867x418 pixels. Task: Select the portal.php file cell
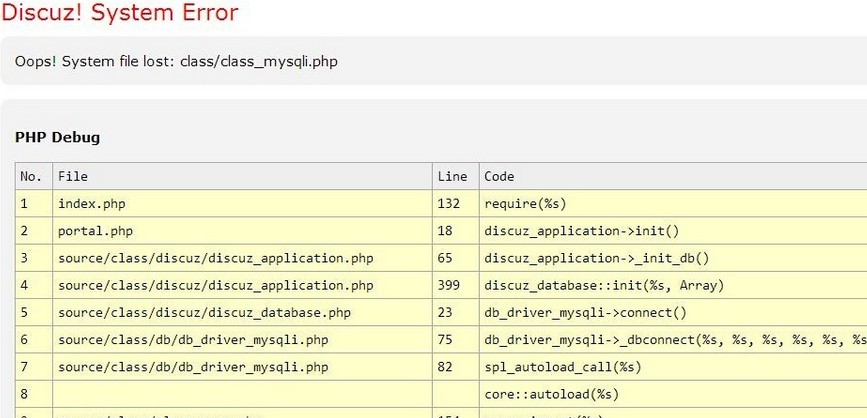96,231
